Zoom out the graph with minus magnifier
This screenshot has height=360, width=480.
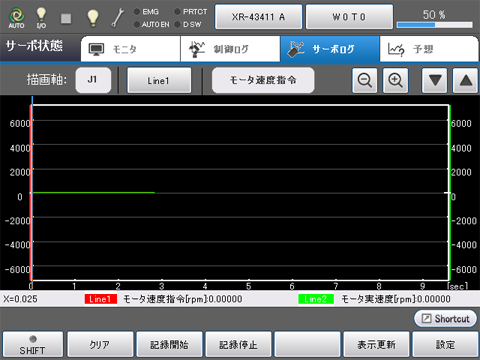click(365, 80)
